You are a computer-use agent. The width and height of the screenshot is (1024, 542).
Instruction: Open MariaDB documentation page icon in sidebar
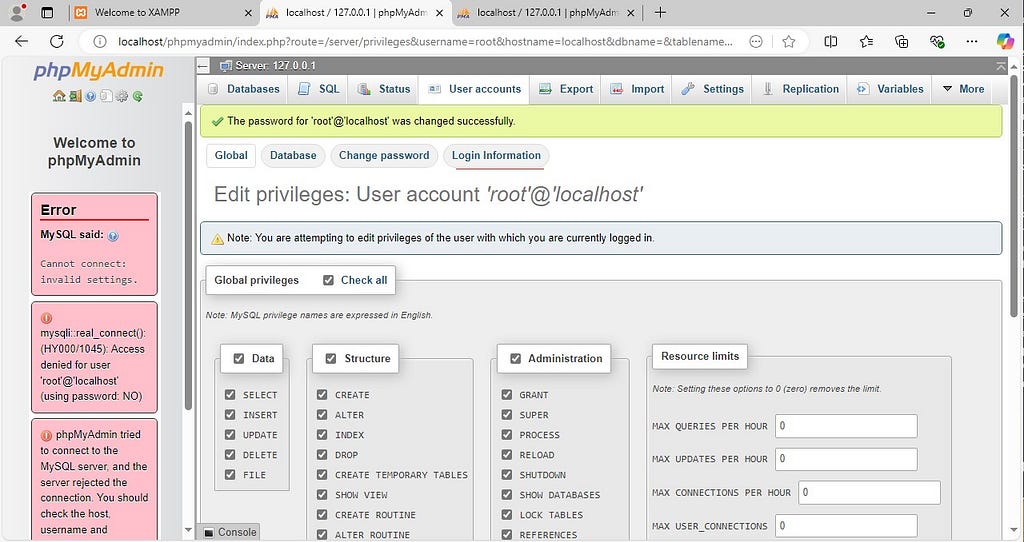pos(106,96)
